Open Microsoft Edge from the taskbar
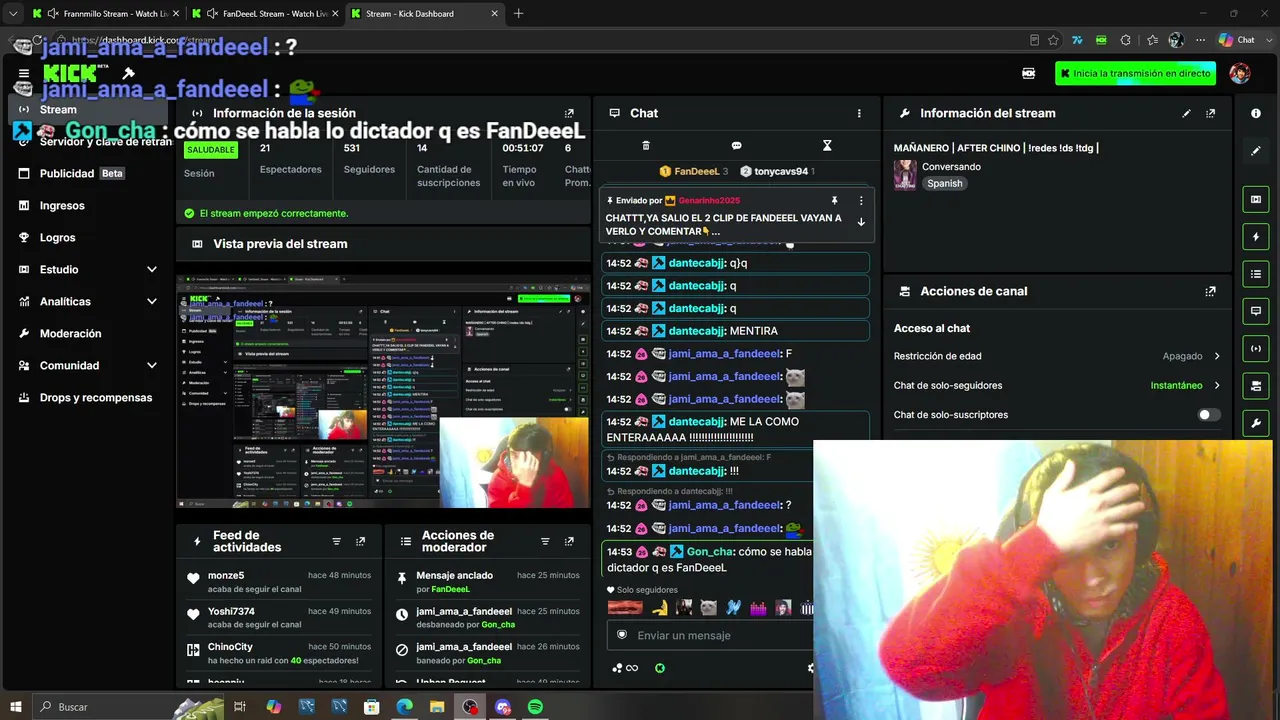 point(404,707)
